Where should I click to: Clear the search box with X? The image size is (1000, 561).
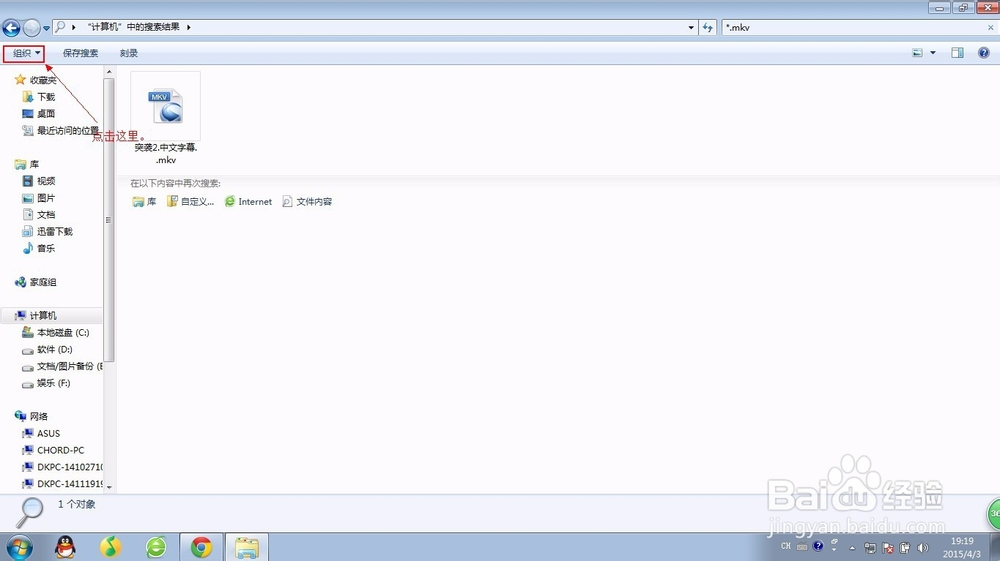[x=990, y=27]
